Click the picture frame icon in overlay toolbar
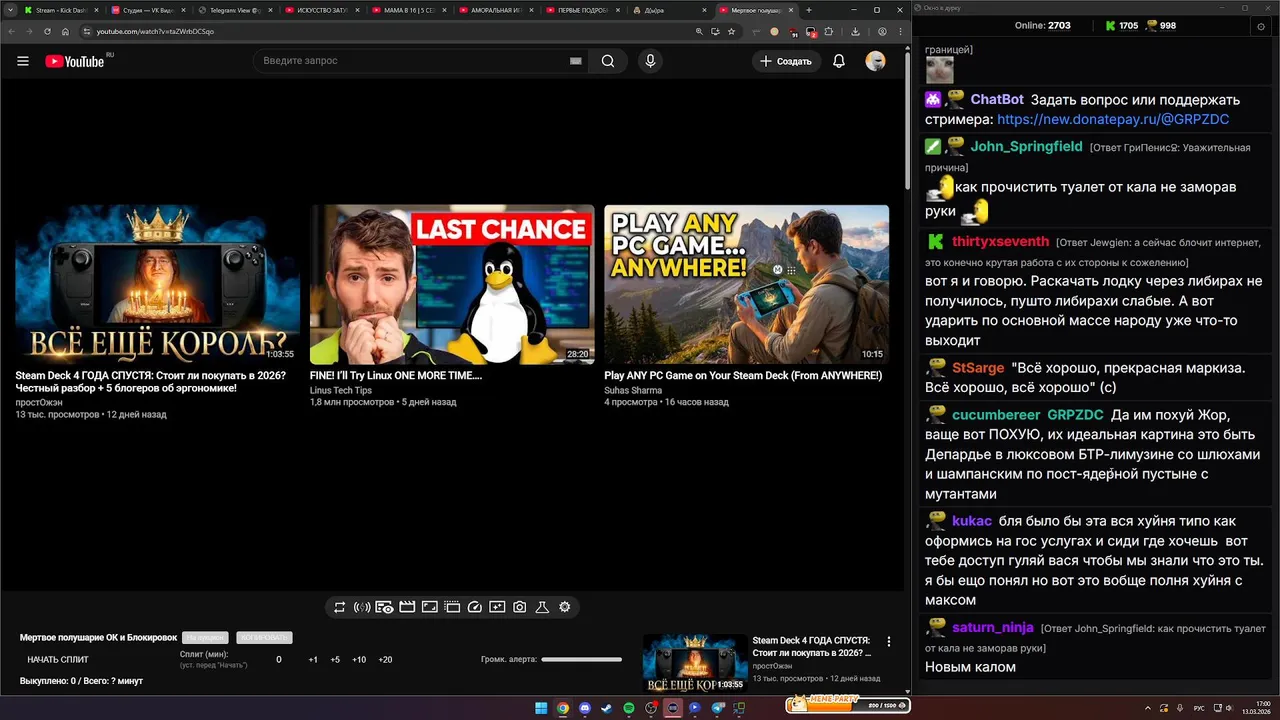Image resolution: width=1280 pixels, height=720 pixels. point(429,607)
